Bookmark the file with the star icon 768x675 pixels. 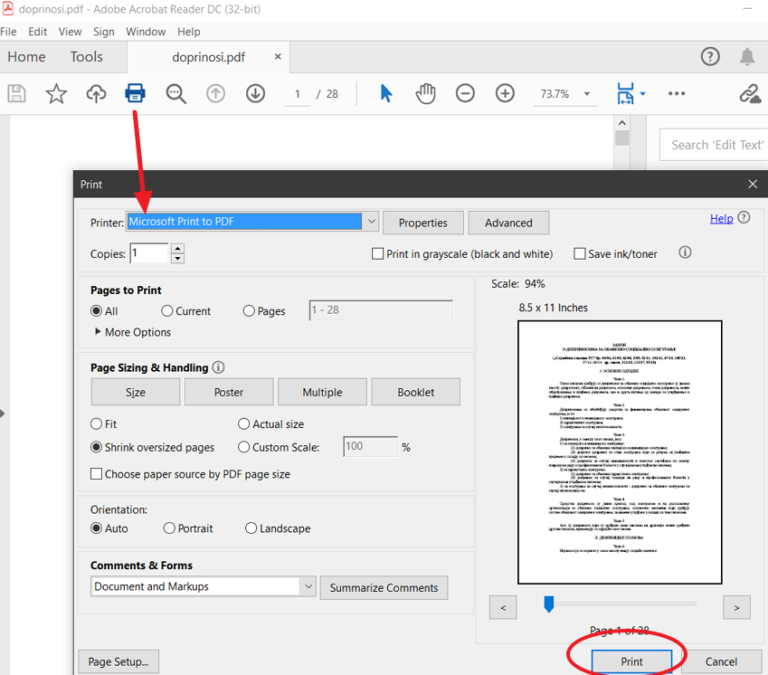[56, 94]
